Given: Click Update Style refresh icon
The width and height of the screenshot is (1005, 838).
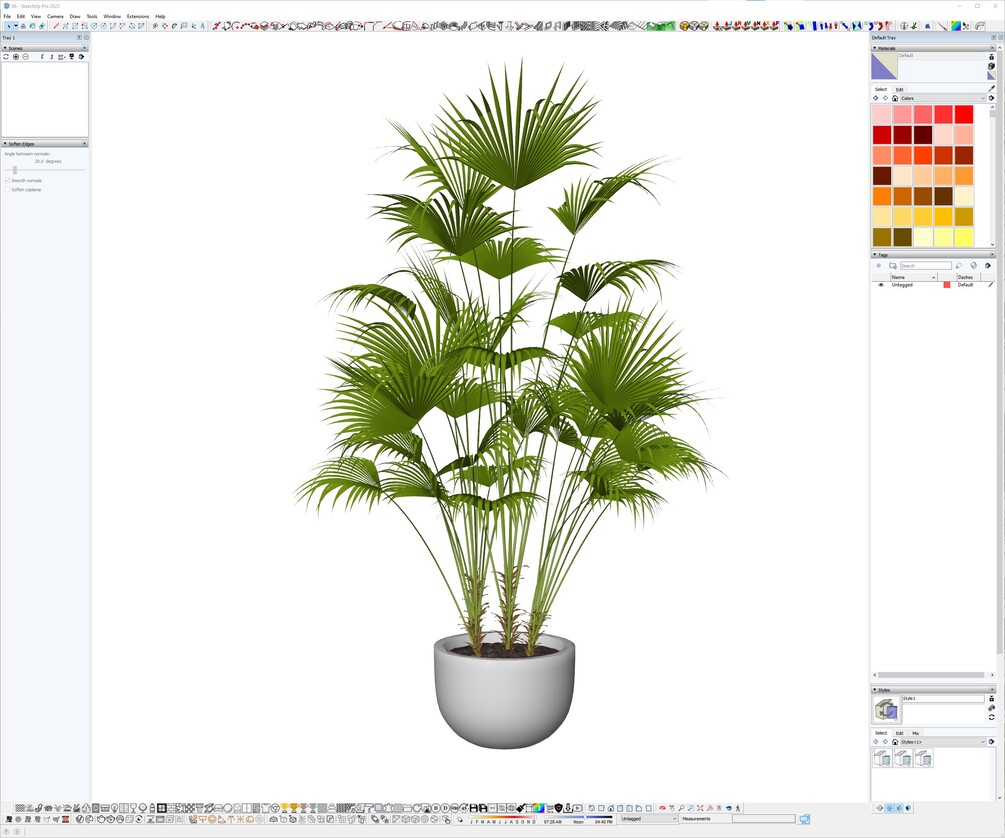Looking at the screenshot, I should (x=991, y=717).
